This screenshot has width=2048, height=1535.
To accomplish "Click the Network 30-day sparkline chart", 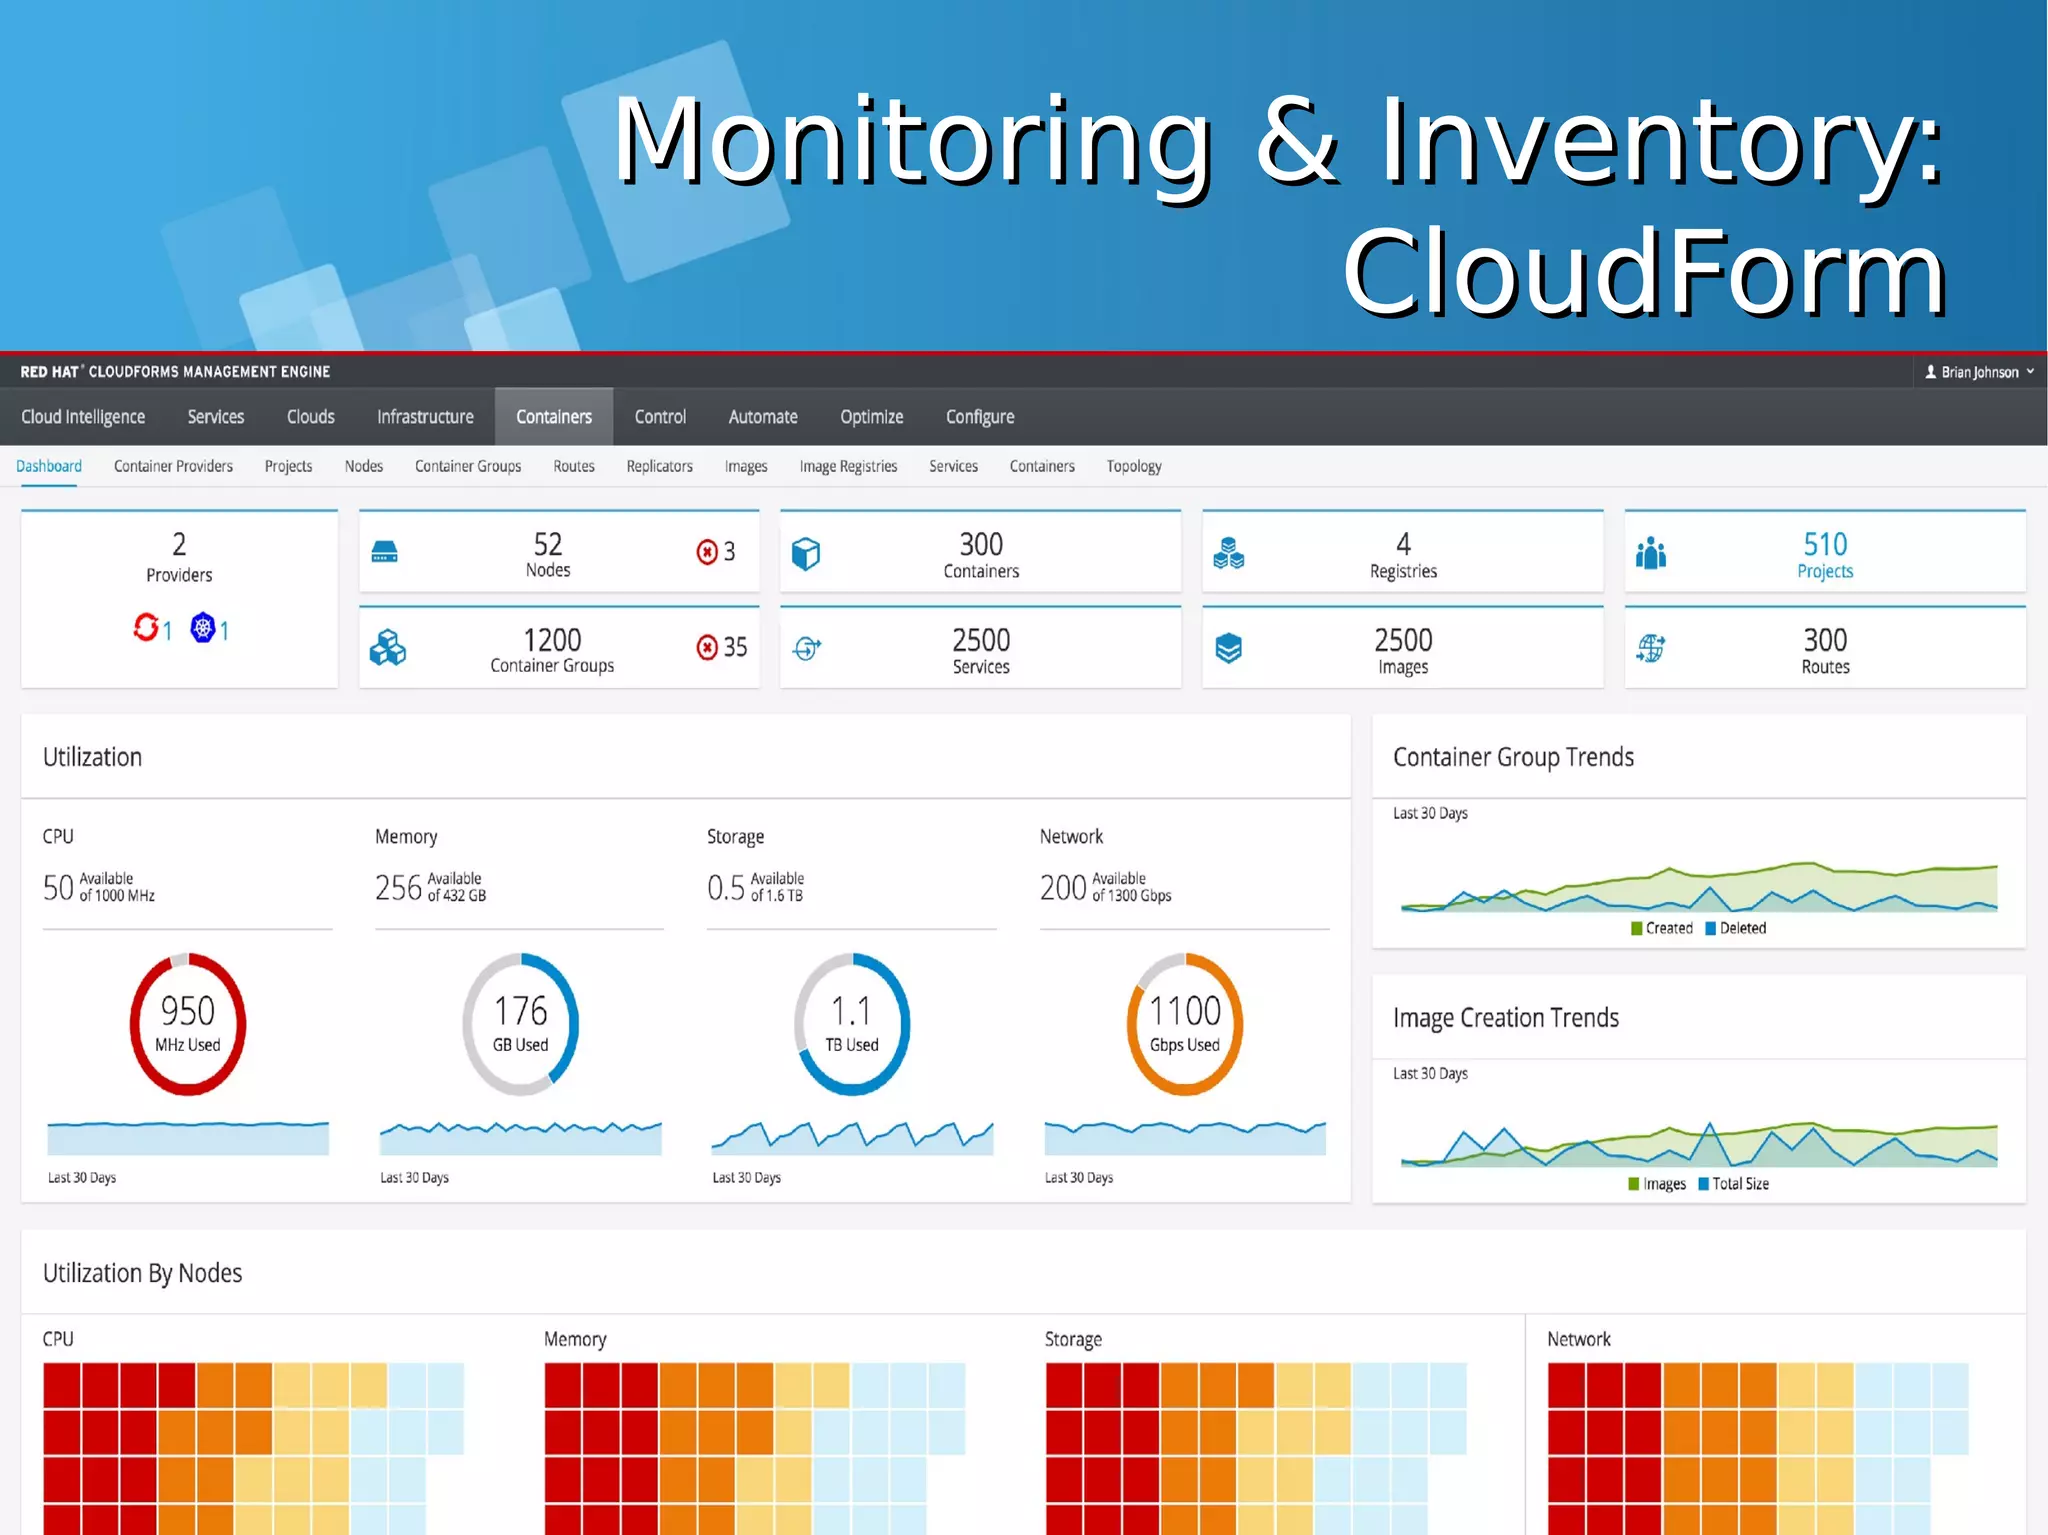I will (x=1185, y=1137).
